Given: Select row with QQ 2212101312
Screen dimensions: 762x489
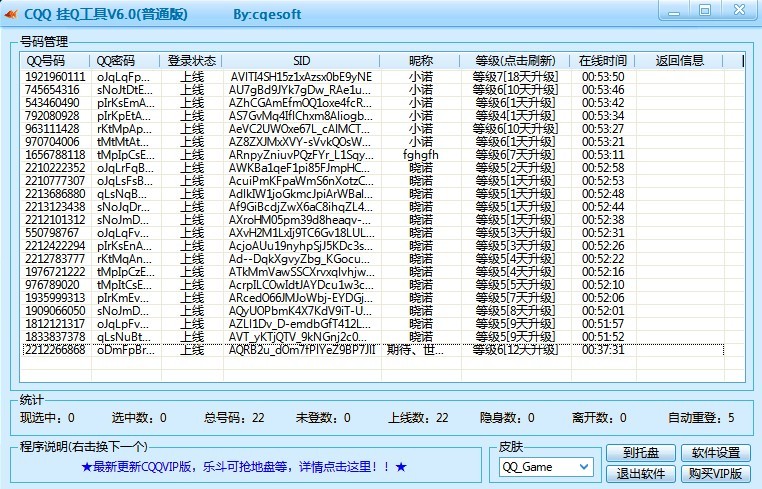Looking at the screenshot, I should [x=373, y=220].
